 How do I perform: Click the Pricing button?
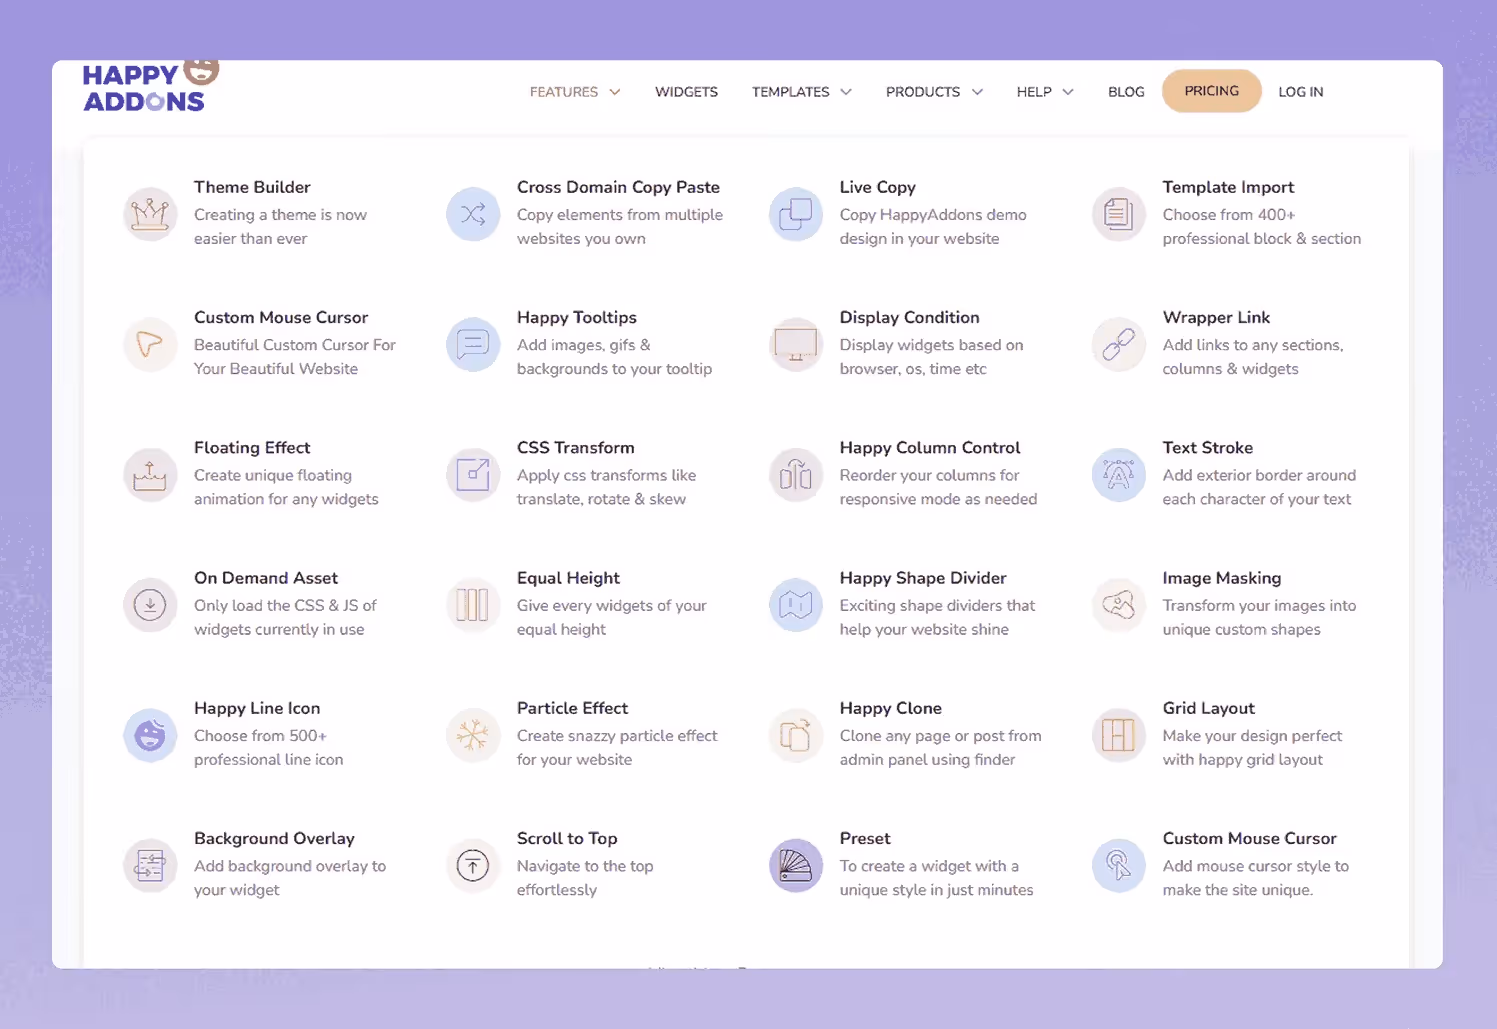click(x=1211, y=91)
